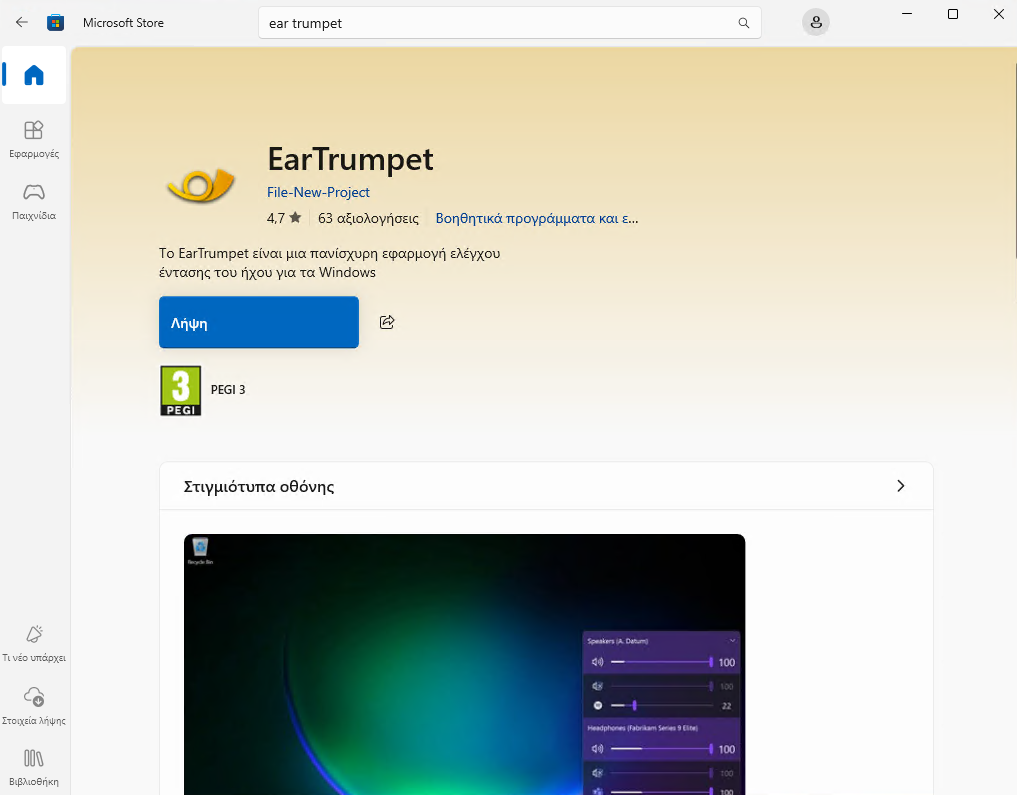Open Παιχνίδια (Games) section
The image size is (1017, 795).
[34, 200]
